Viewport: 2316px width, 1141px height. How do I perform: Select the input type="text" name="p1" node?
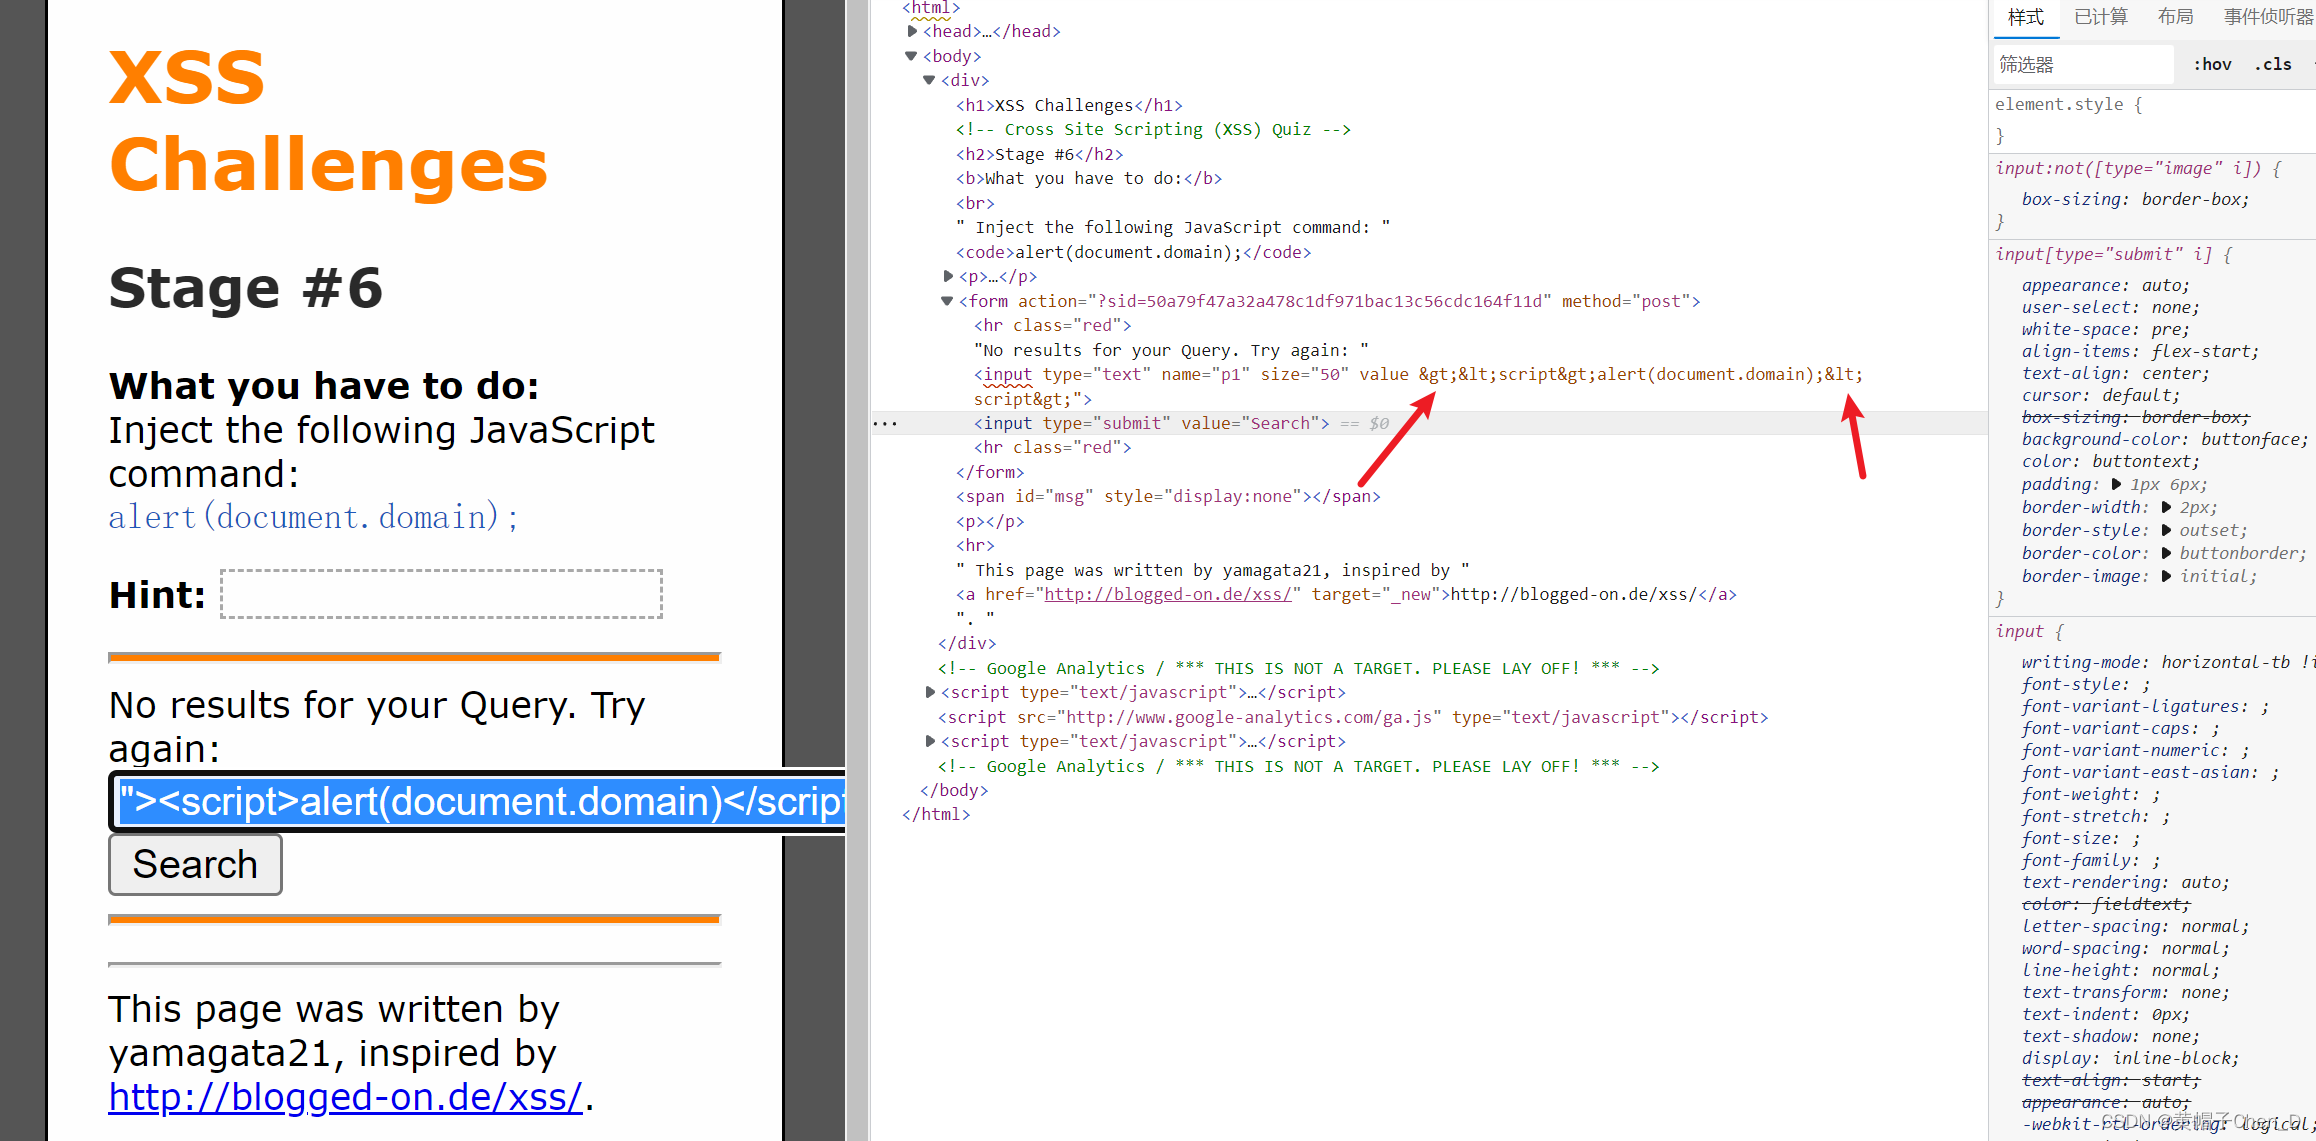tap(1418, 386)
